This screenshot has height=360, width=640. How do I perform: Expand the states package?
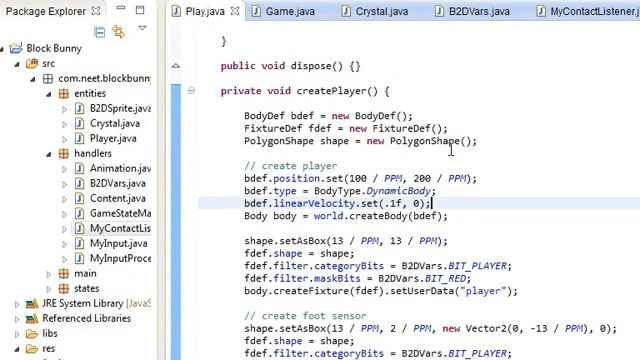coord(49,289)
